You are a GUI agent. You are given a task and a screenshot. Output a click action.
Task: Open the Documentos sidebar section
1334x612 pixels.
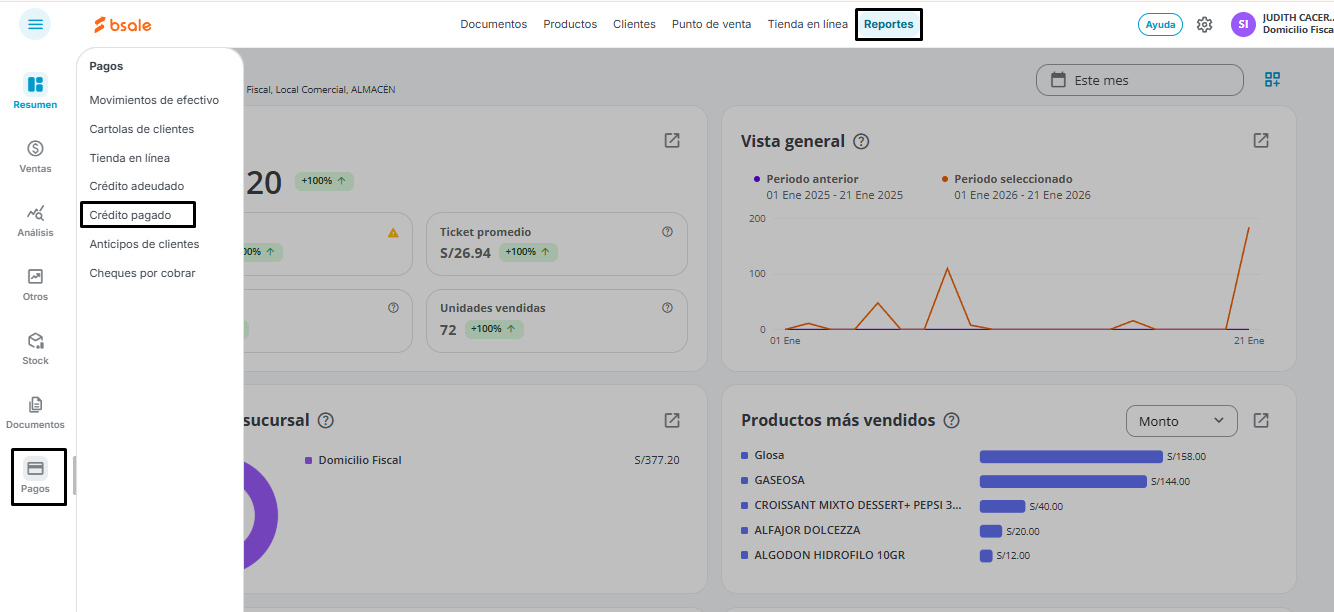(35, 411)
